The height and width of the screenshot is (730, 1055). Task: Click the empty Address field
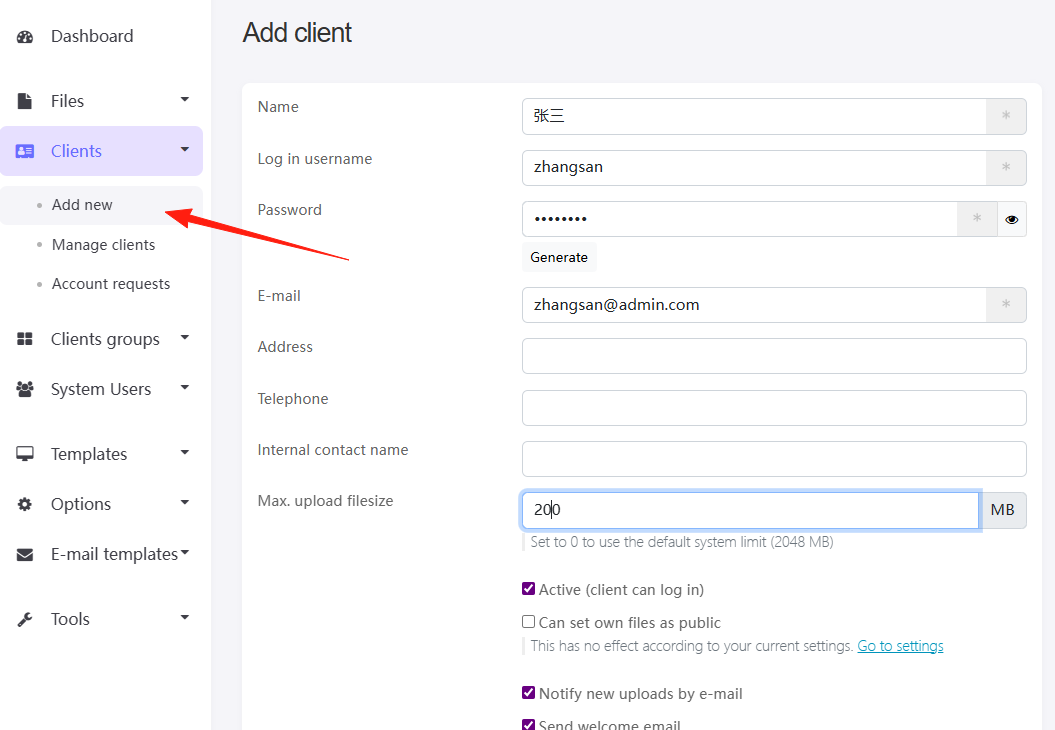(774, 356)
